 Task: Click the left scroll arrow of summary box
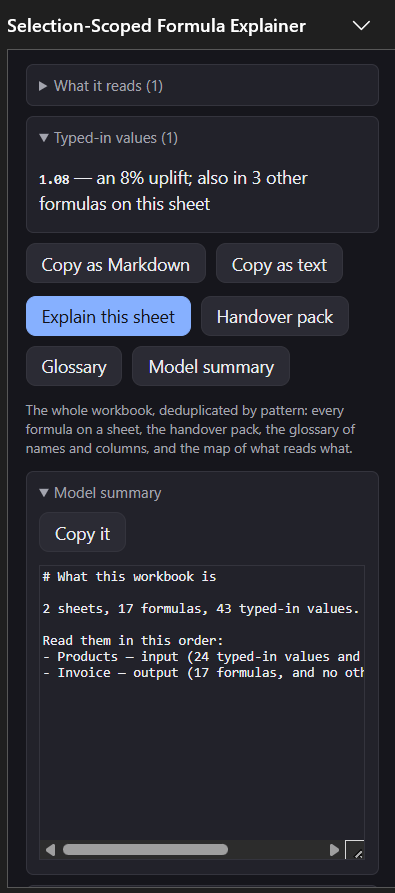click(50, 850)
